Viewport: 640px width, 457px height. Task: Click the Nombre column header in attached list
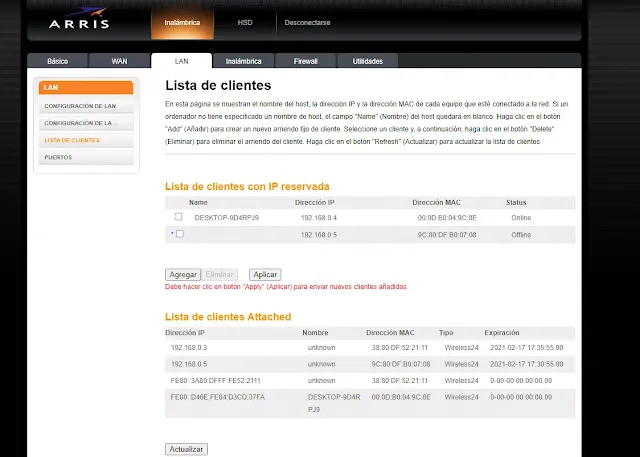[x=315, y=333]
